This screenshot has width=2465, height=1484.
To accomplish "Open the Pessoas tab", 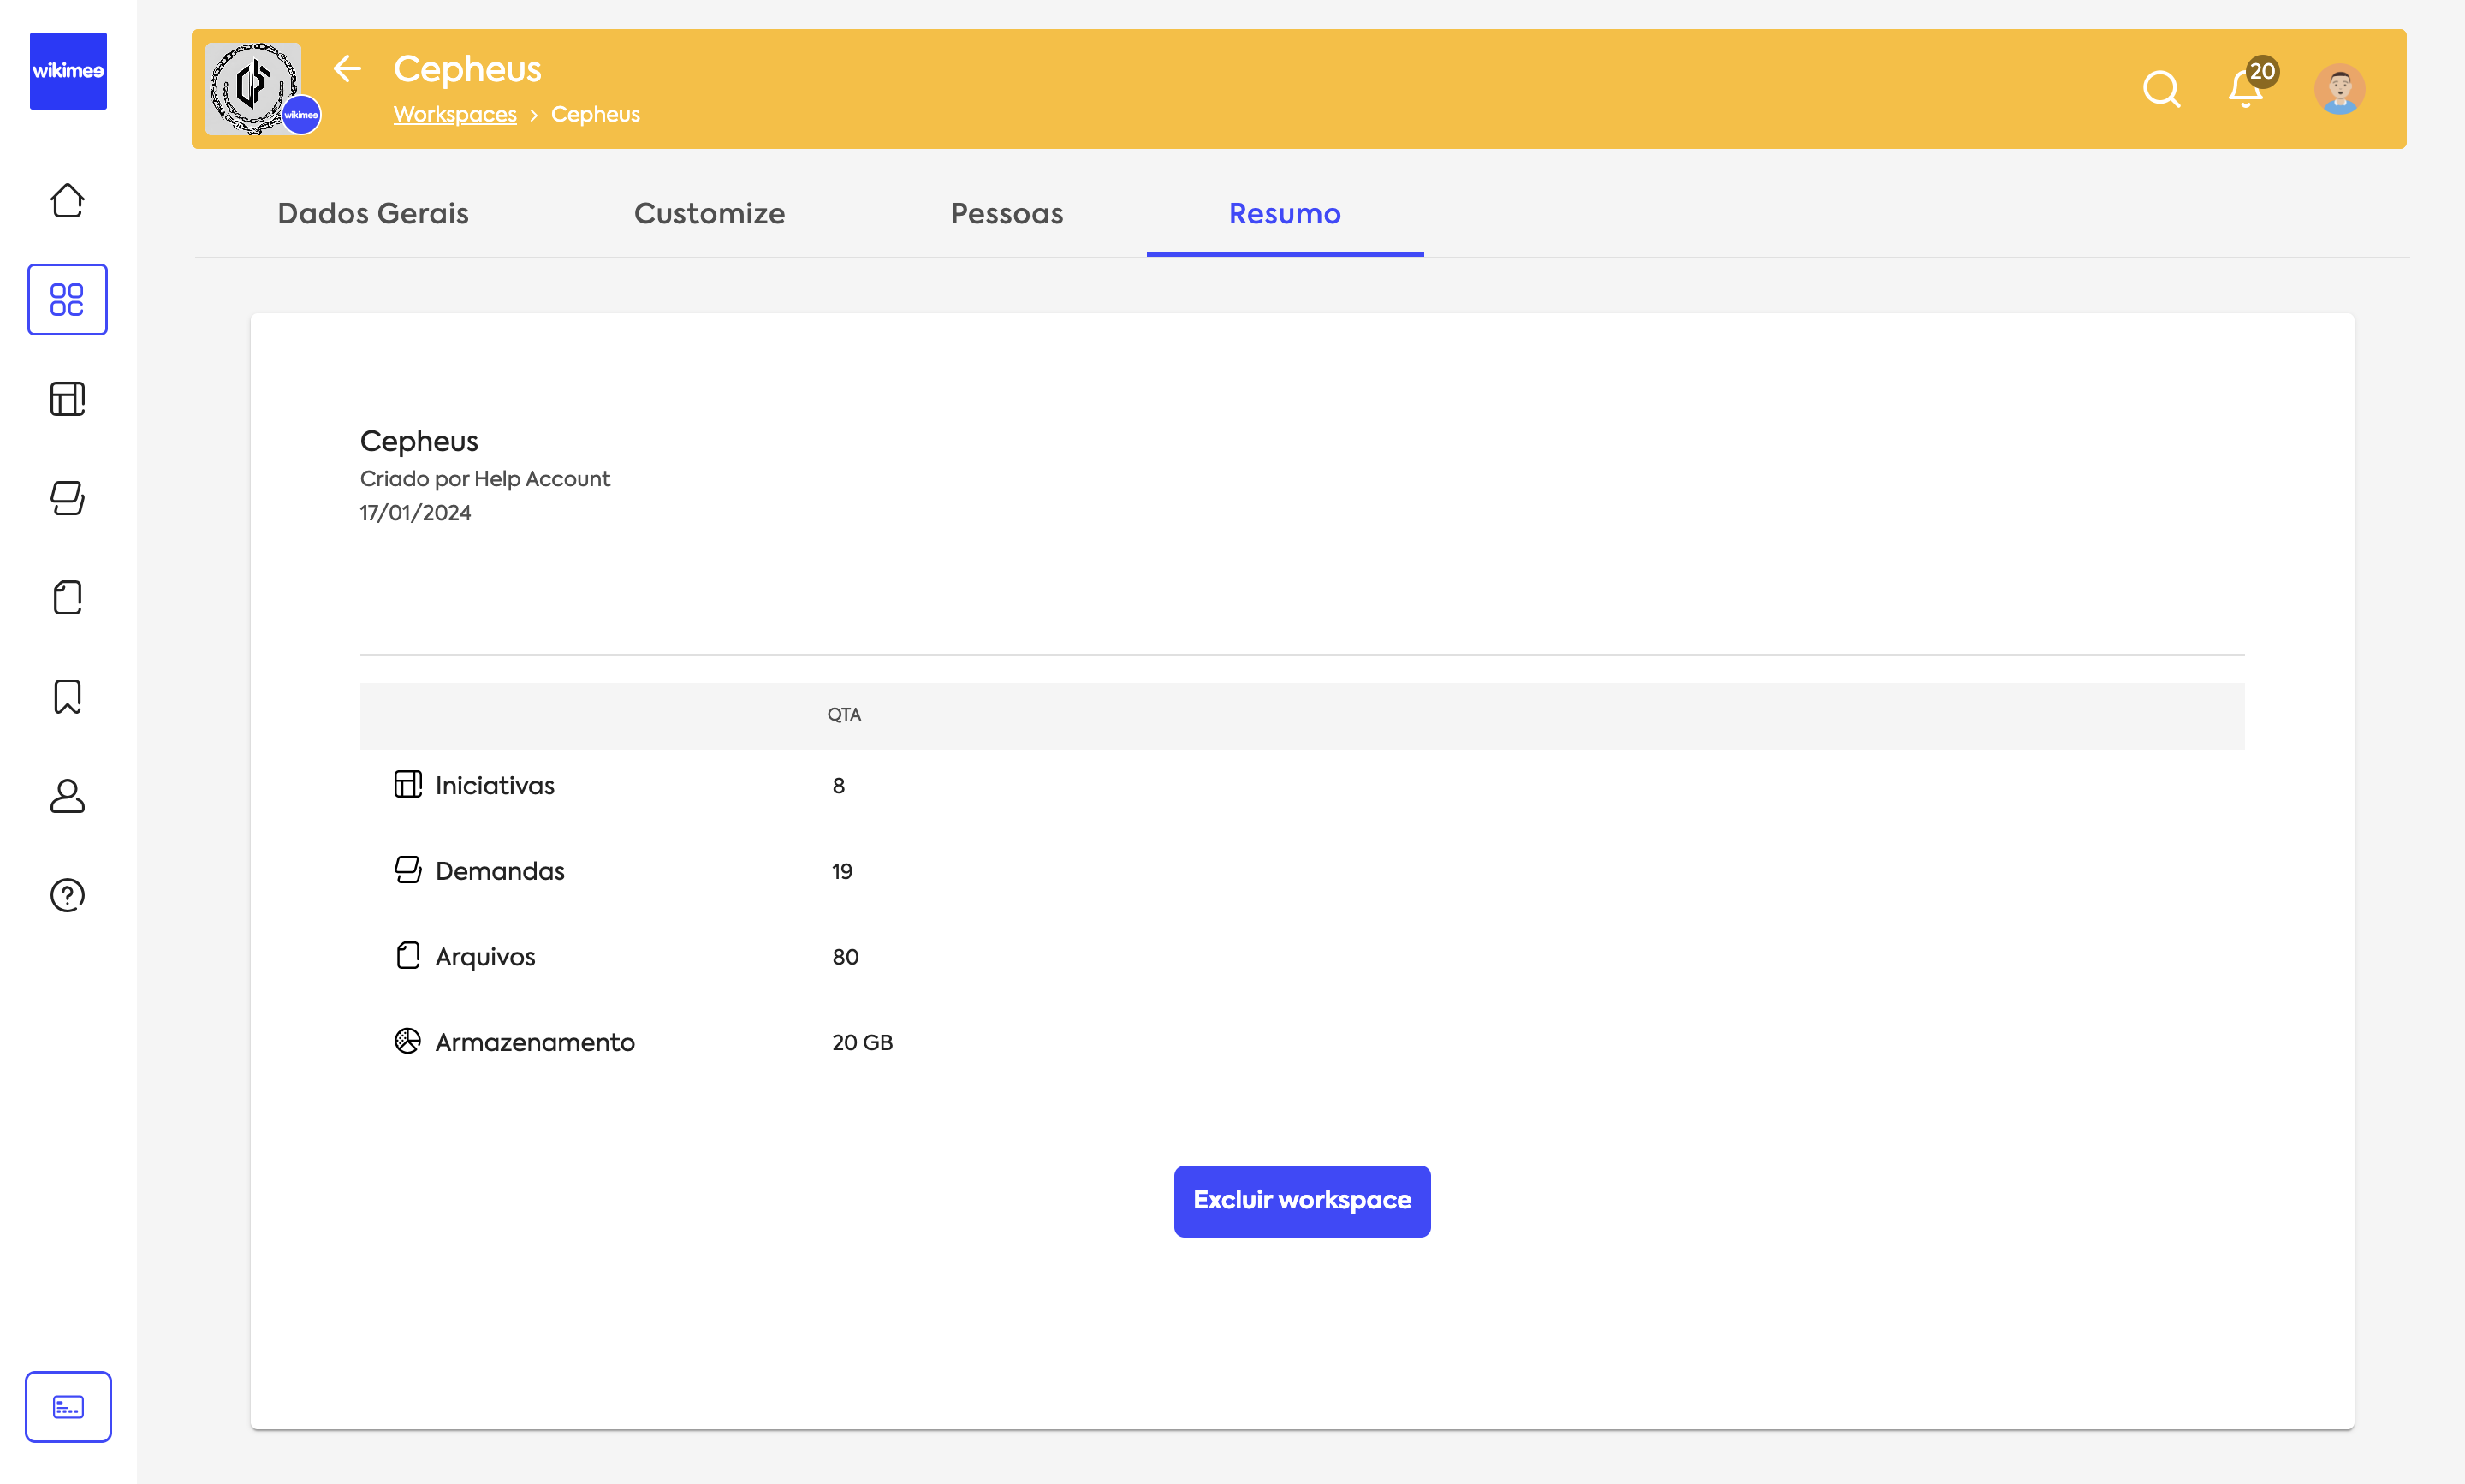I will (x=1006, y=213).
